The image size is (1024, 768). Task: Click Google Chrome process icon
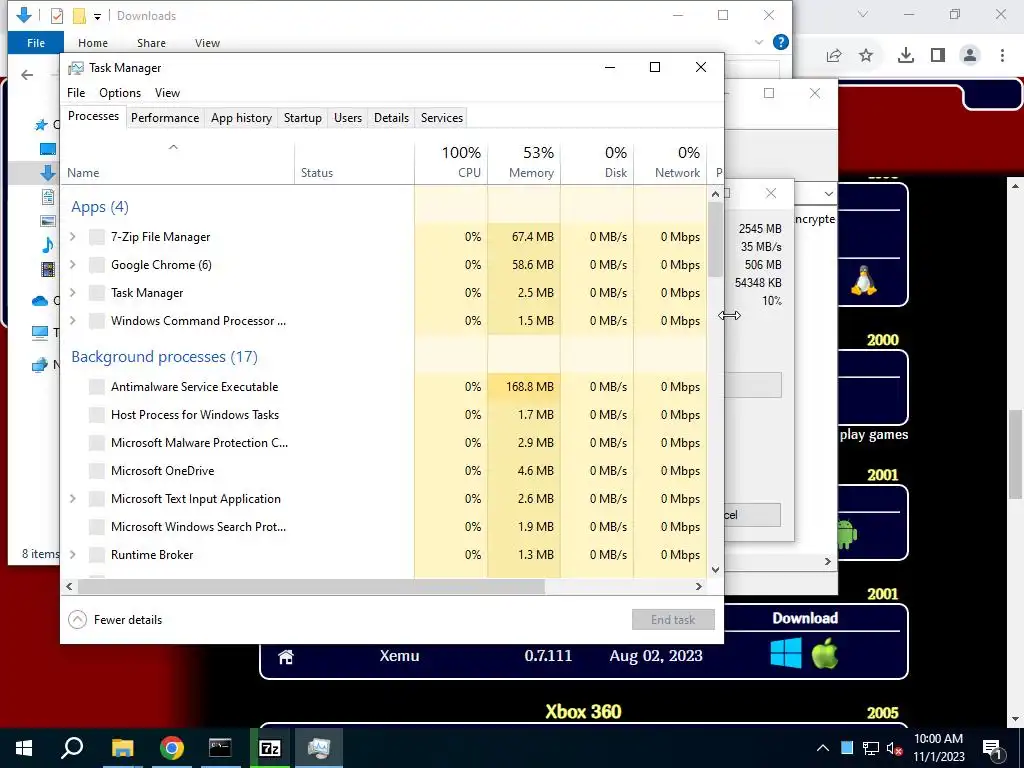97,265
